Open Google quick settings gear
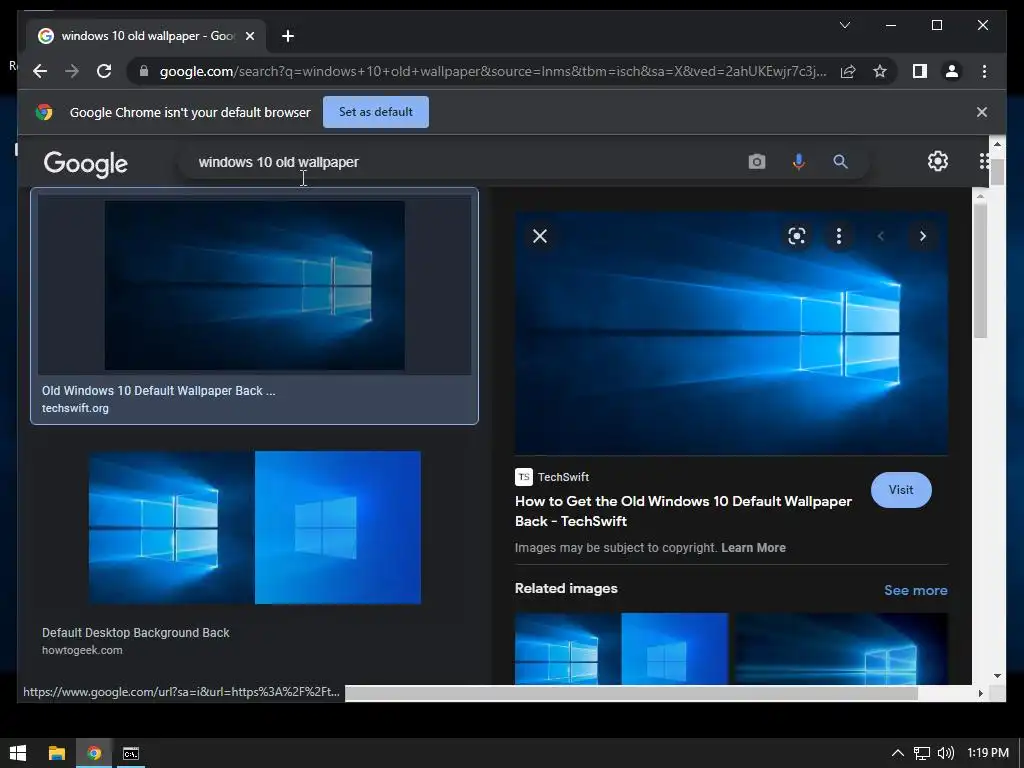 tap(938, 161)
